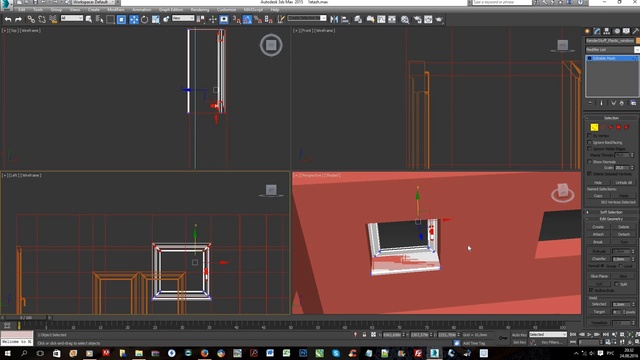Open the key mode Selected dropdown
The height and width of the screenshot is (360, 640).
(548, 334)
